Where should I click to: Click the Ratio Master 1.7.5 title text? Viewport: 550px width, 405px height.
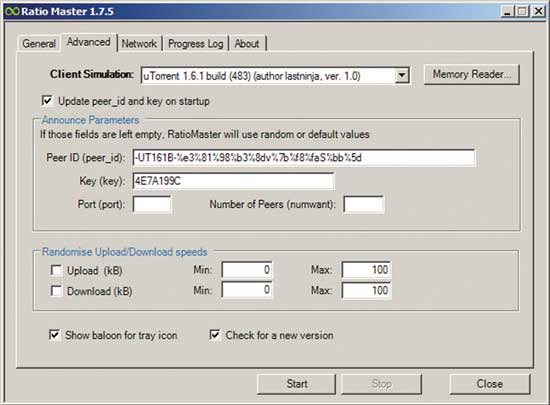click(67, 12)
